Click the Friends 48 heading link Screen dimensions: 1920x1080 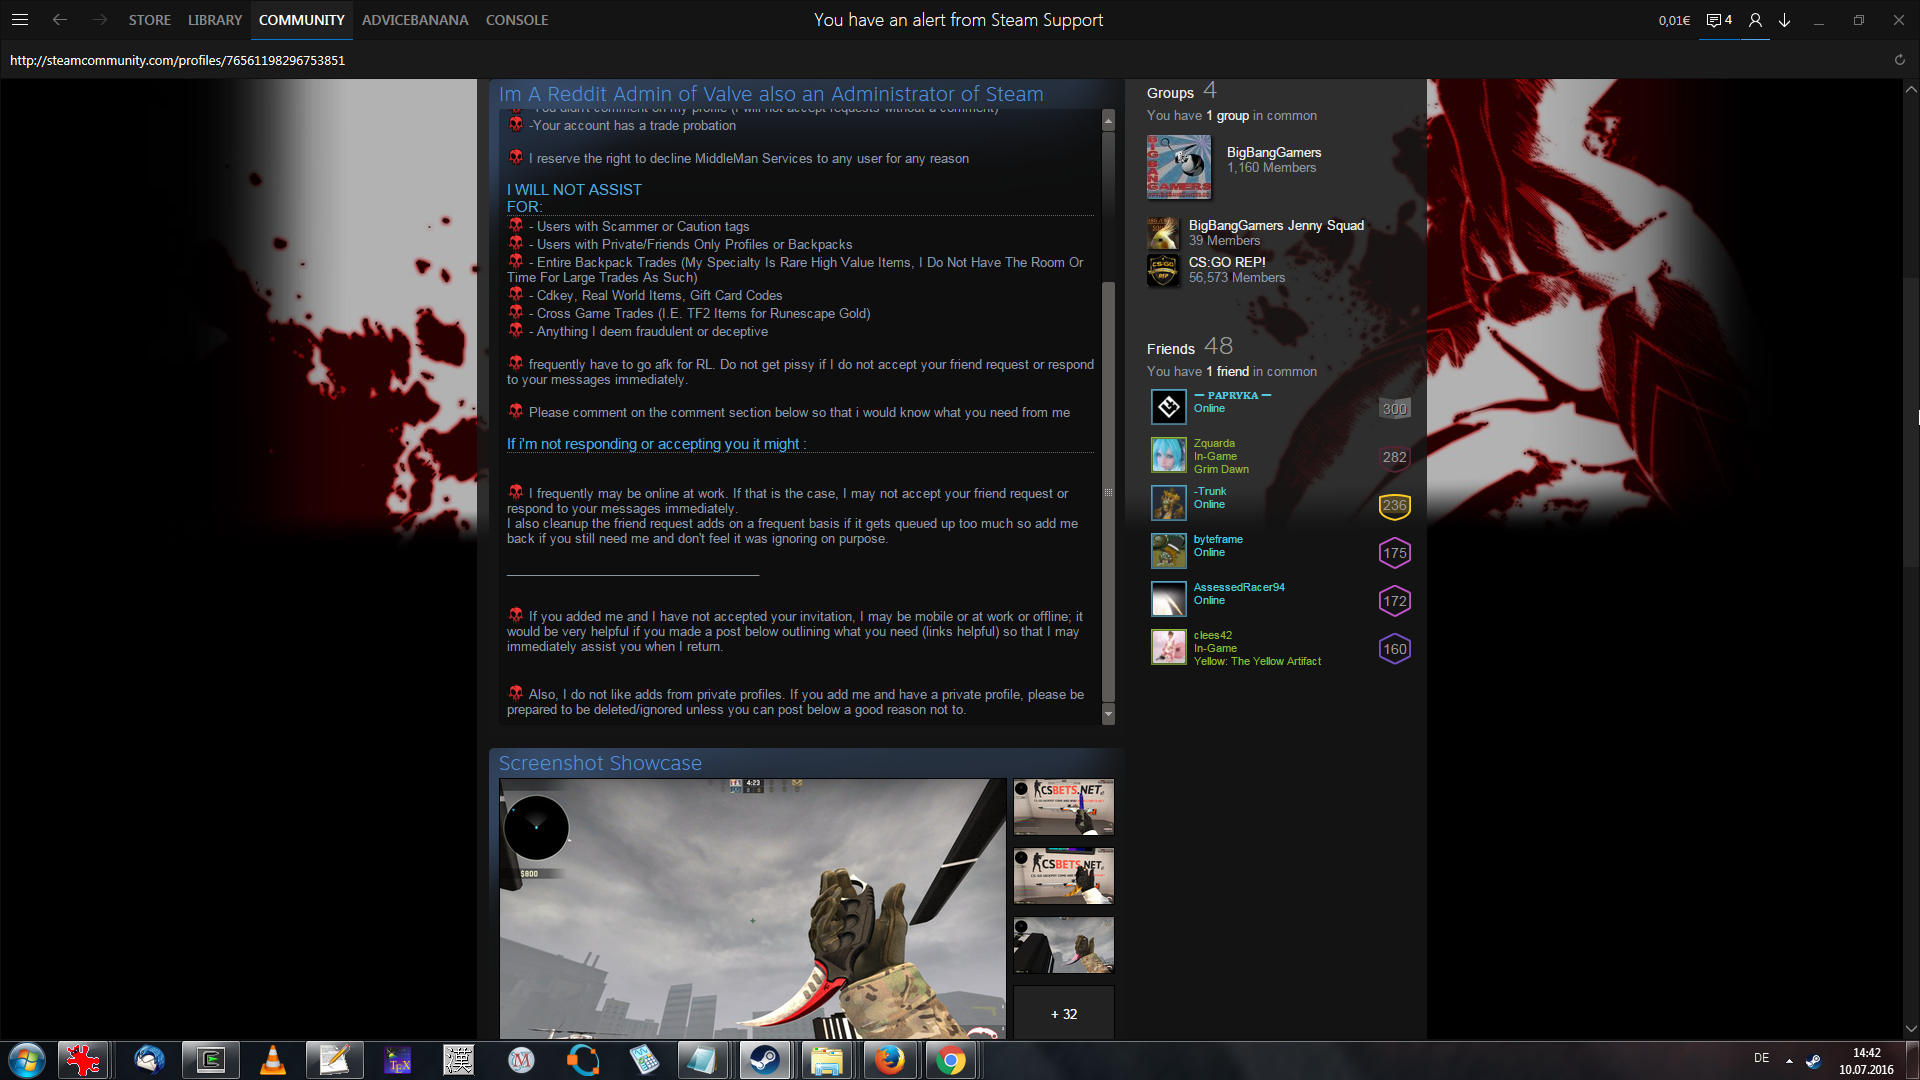[x=1189, y=347]
